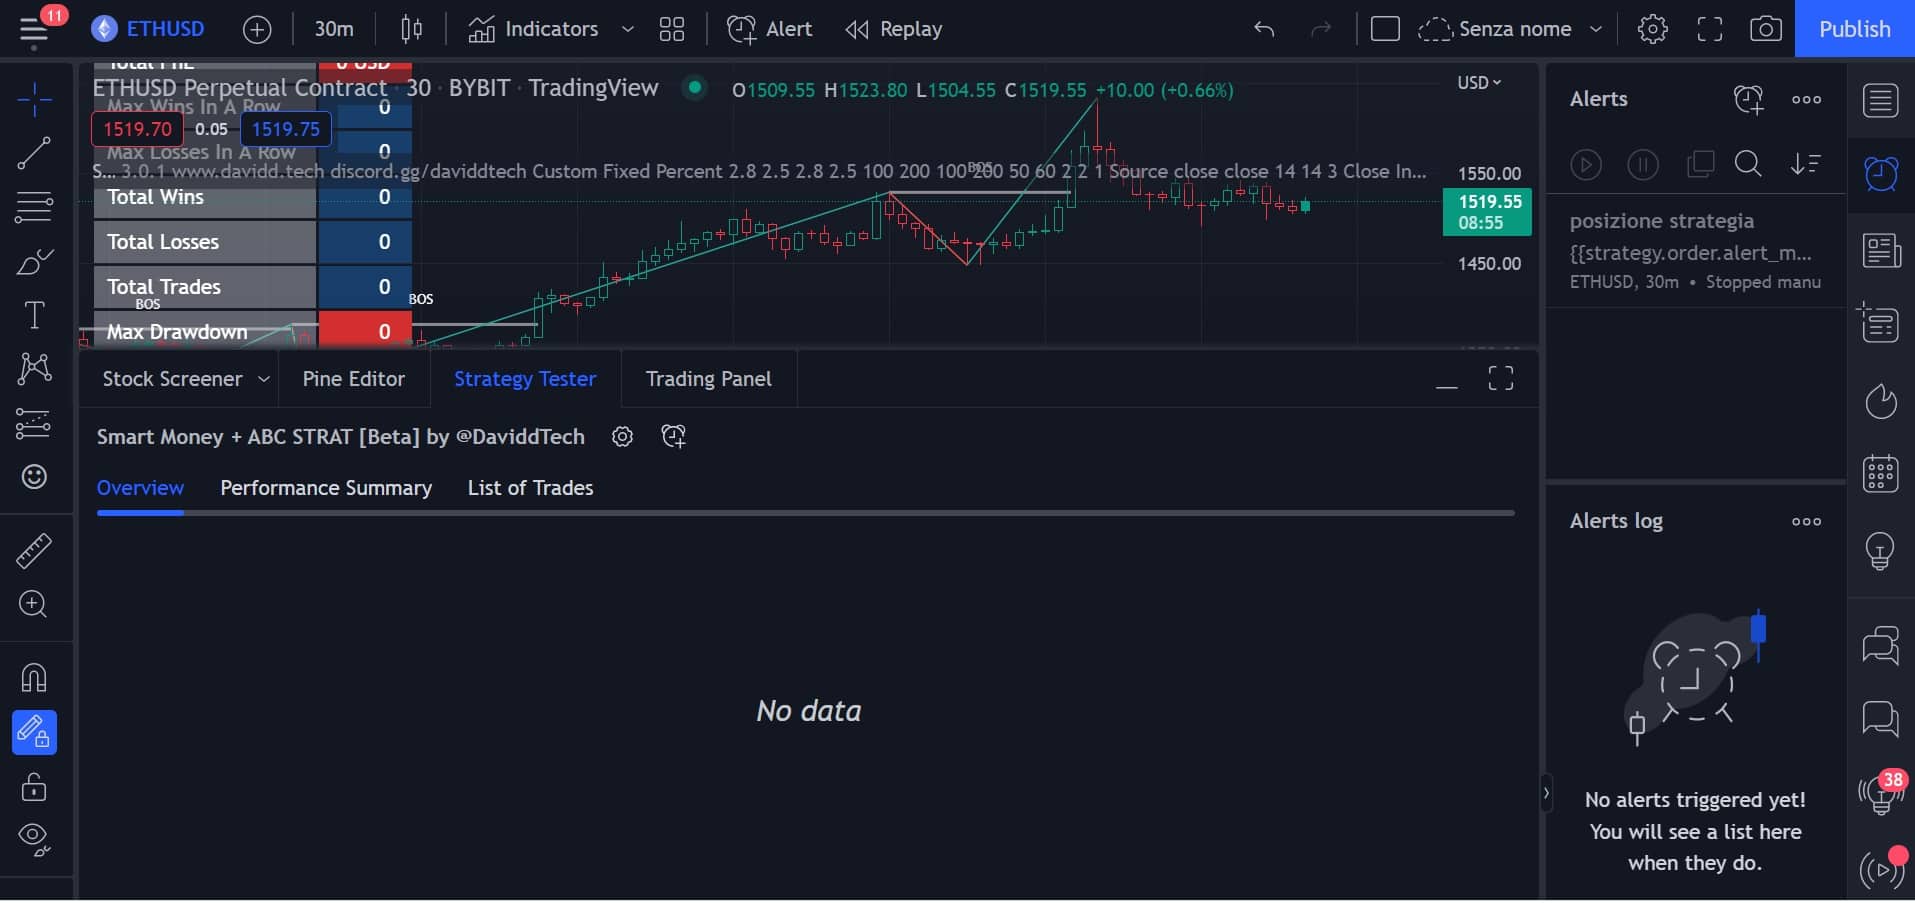Start bar Replay mode
This screenshot has width=1915, height=903.
pyautogui.click(x=894, y=29)
